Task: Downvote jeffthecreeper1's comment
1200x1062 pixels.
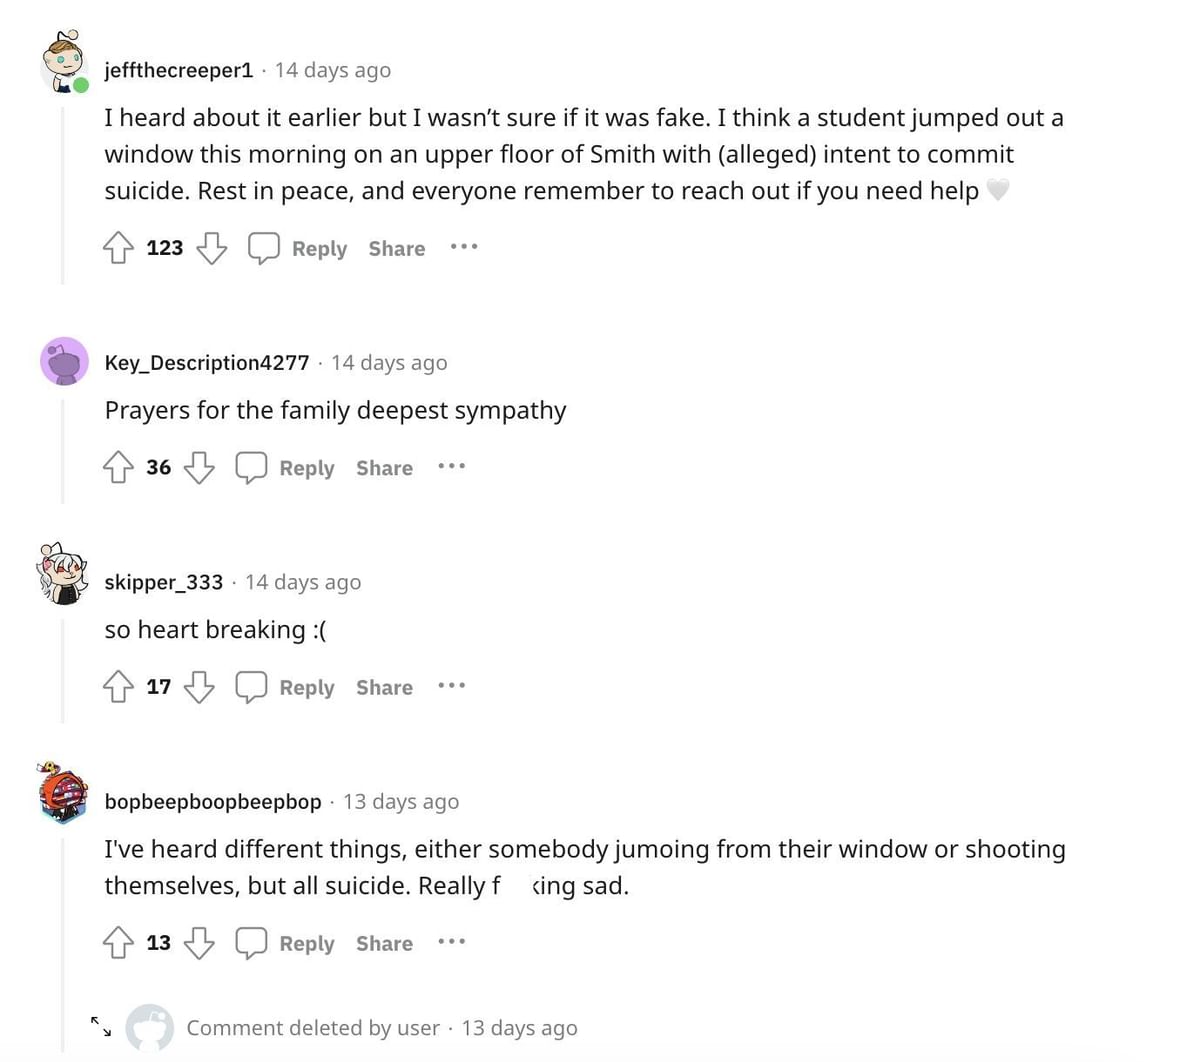Action: pyautogui.click(x=211, y=248)
